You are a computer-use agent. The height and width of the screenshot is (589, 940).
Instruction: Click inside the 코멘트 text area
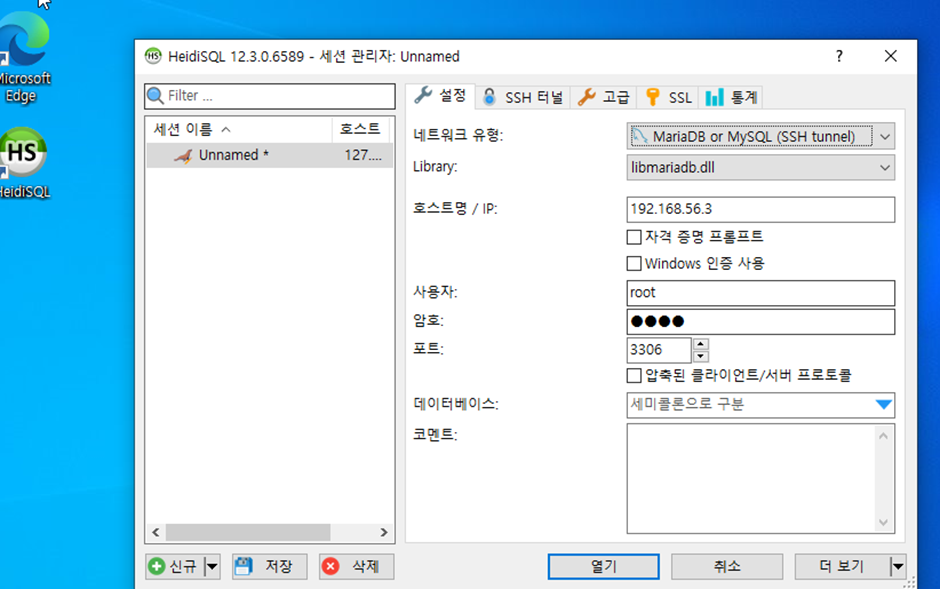[751, 479]
